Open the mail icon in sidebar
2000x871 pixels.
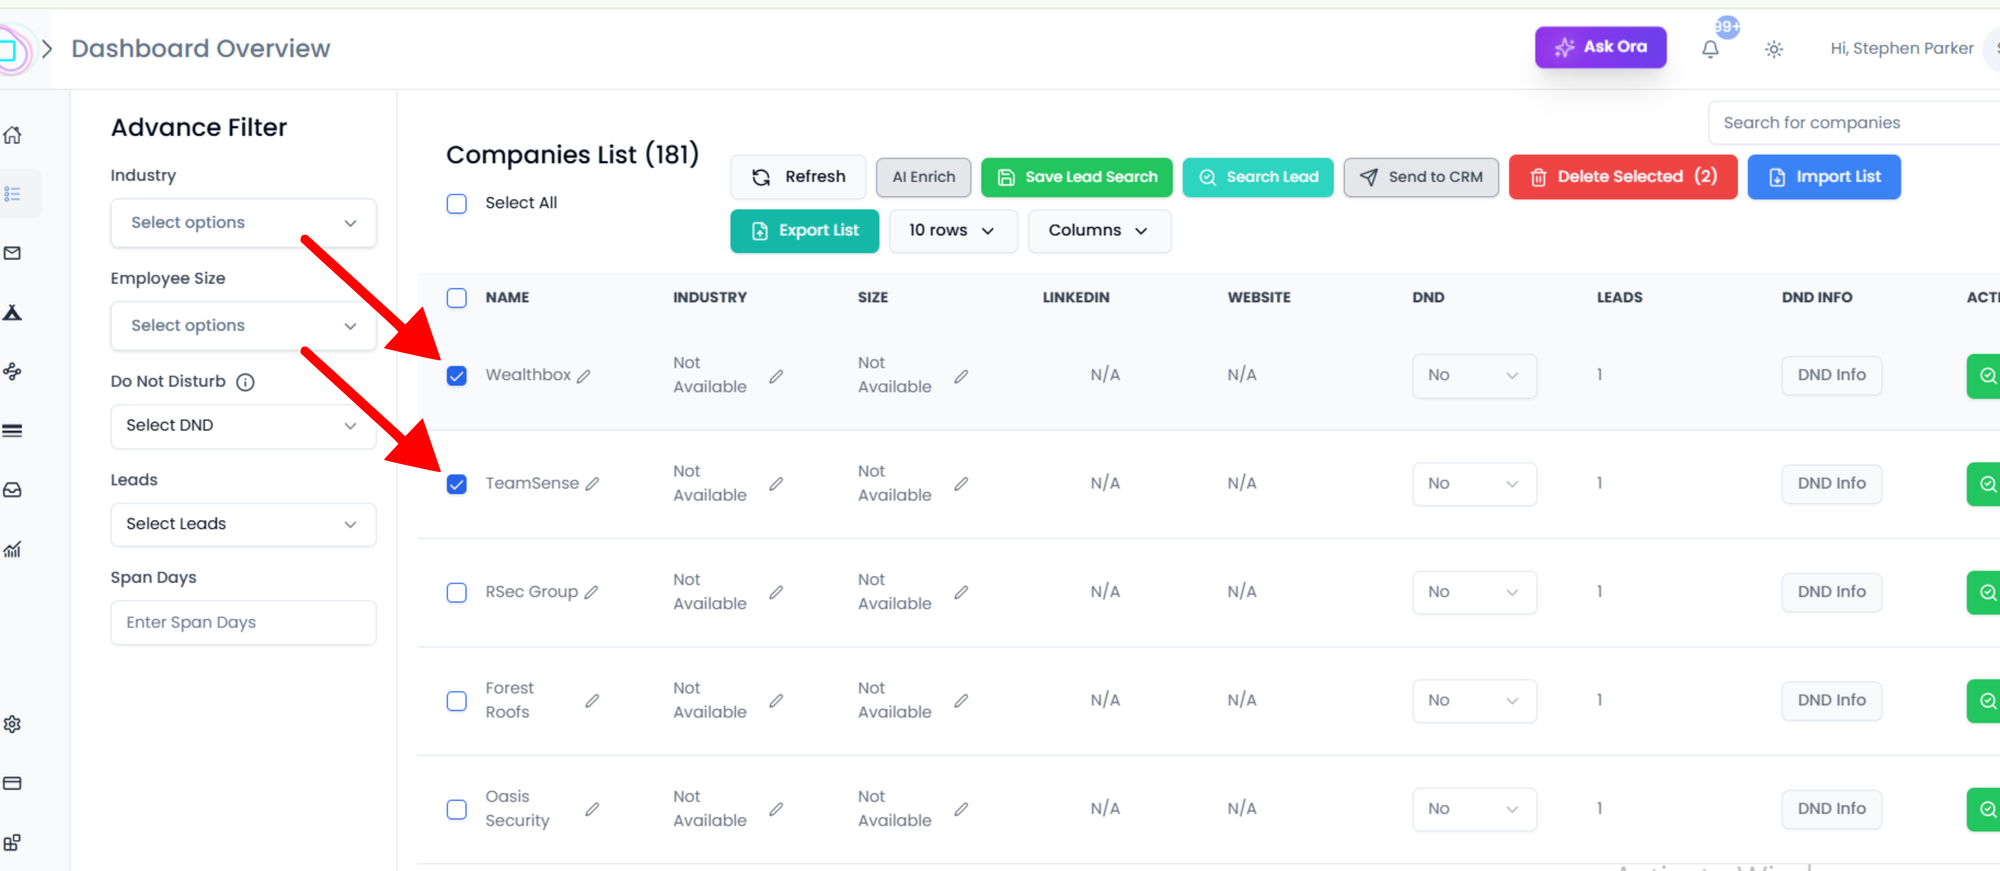(x=13, y=253)
